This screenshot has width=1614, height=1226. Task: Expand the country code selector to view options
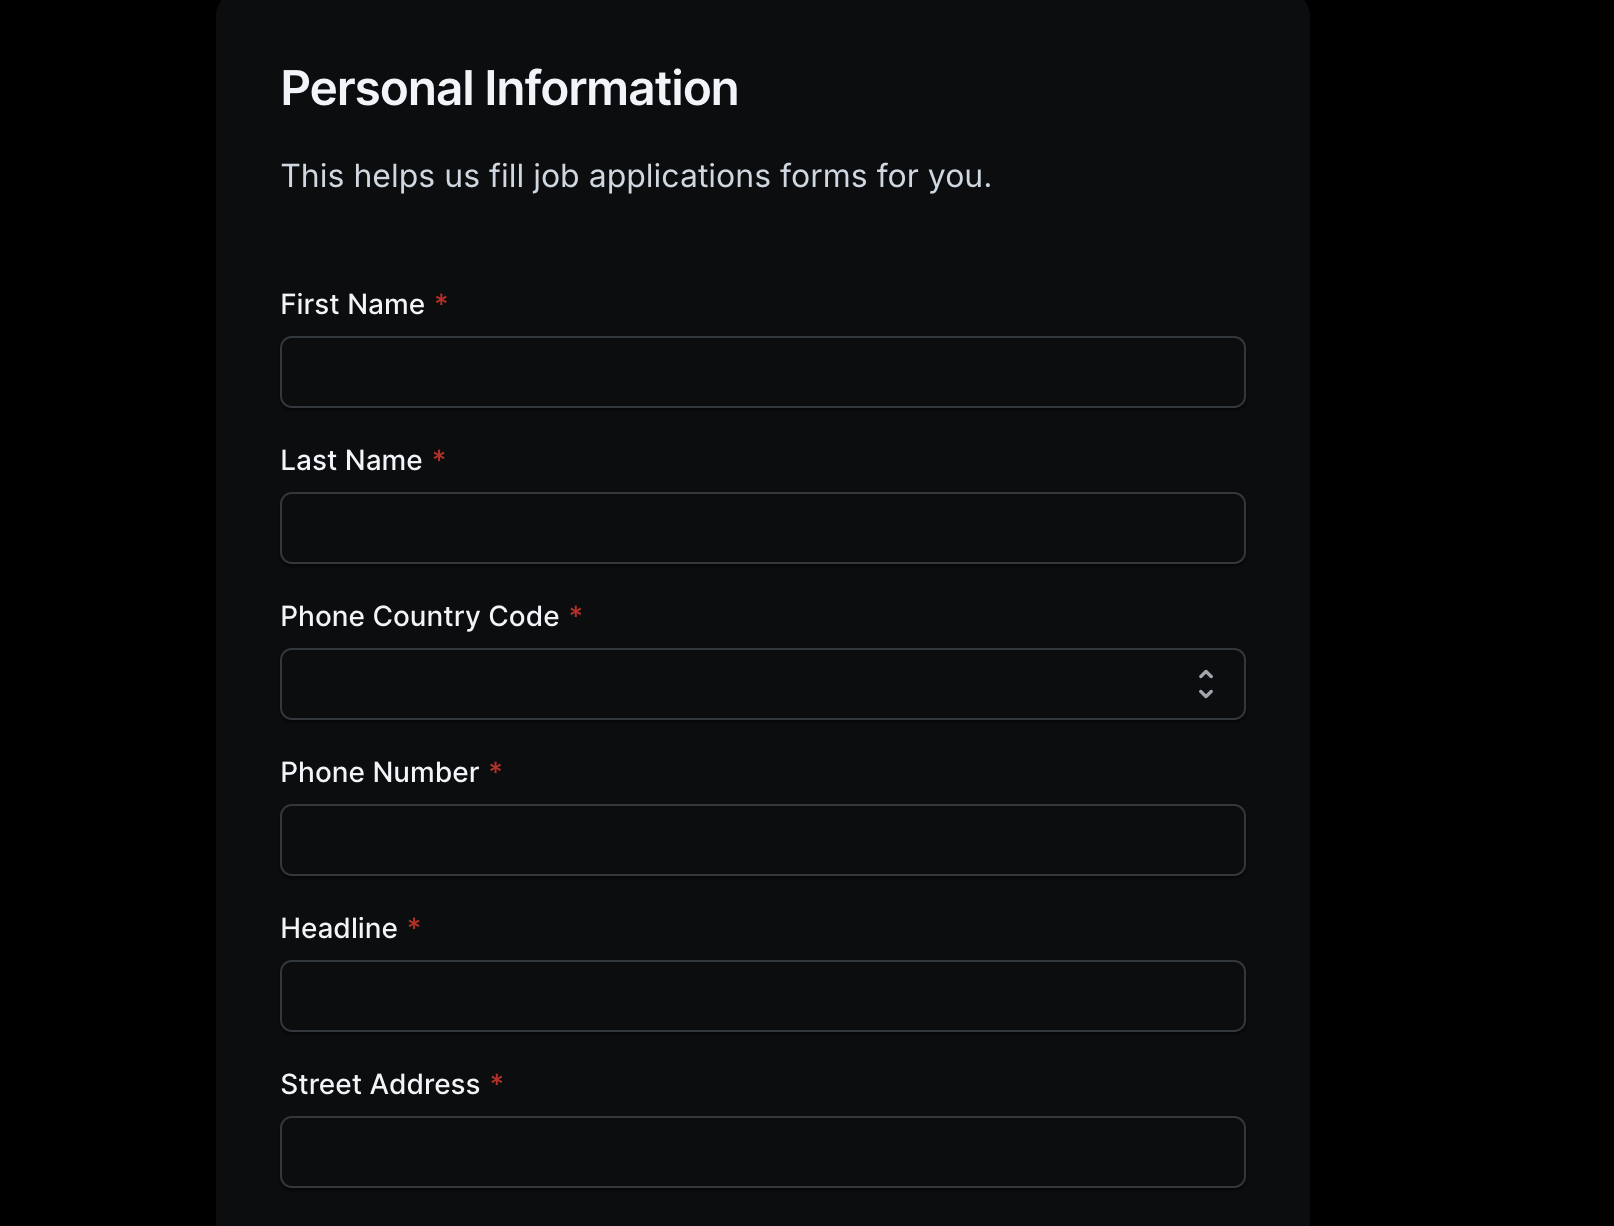pos(763,684)
